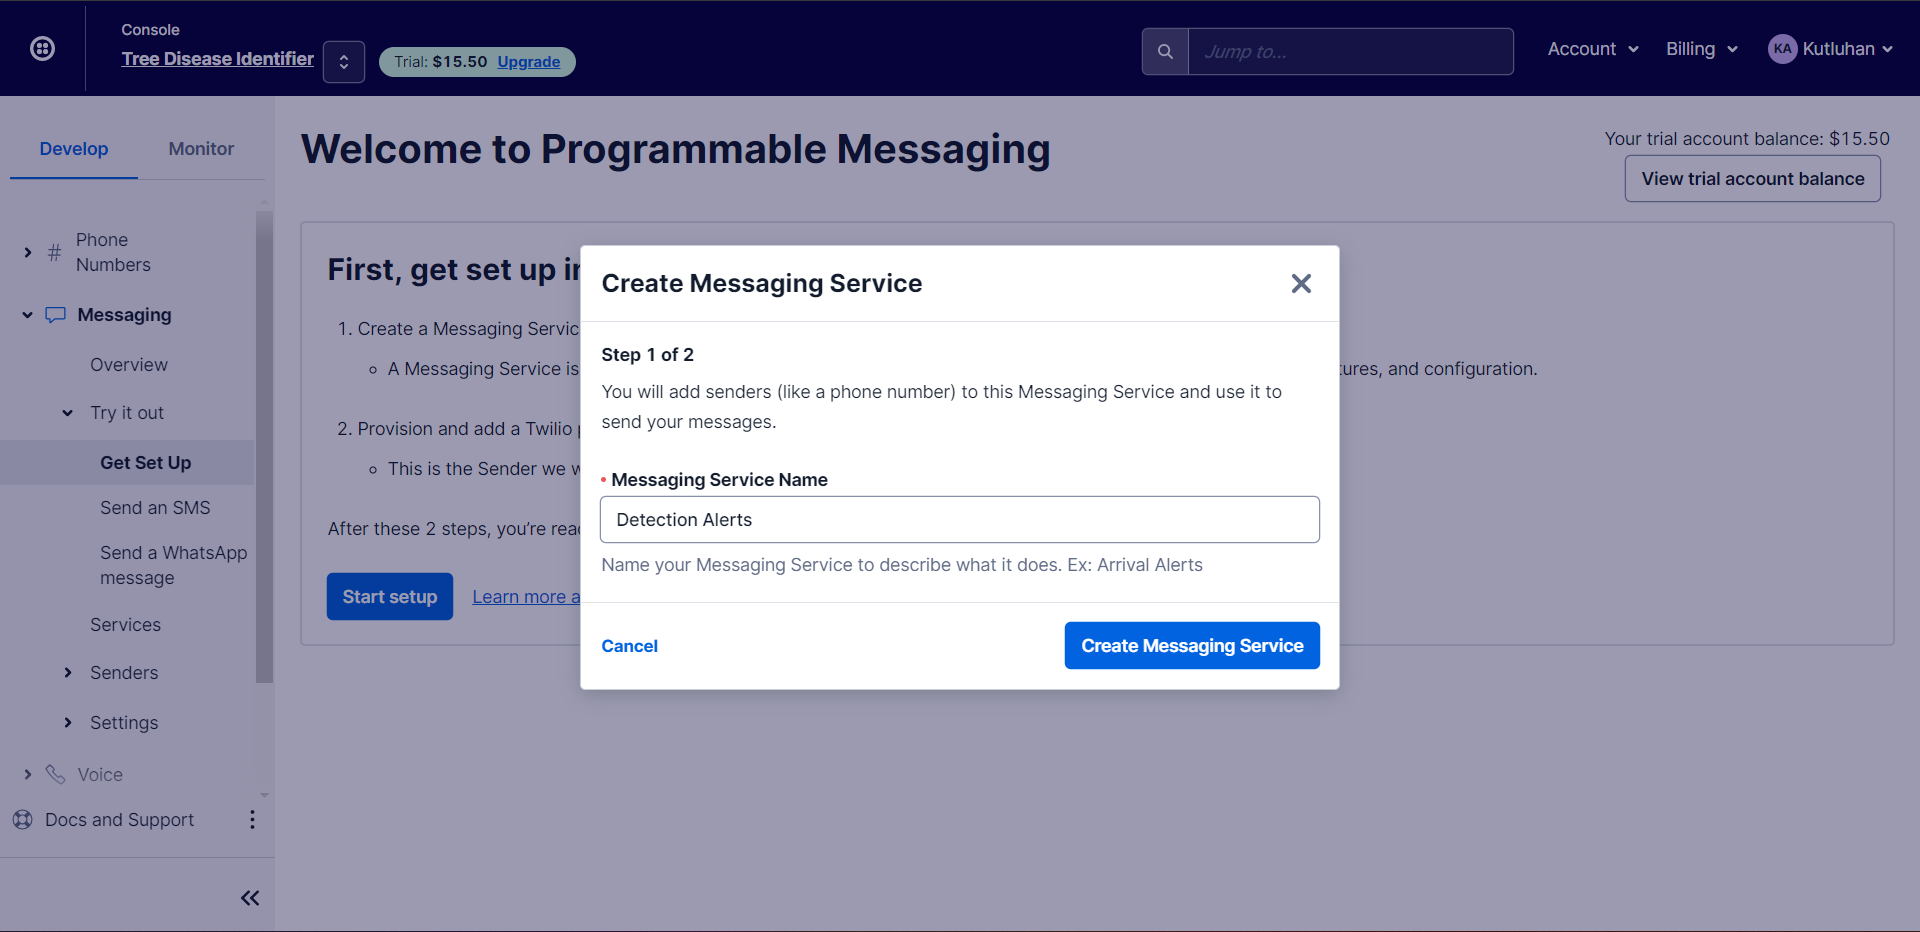Click the Twilio home logo icon
1920x932 pixels.
42,48
